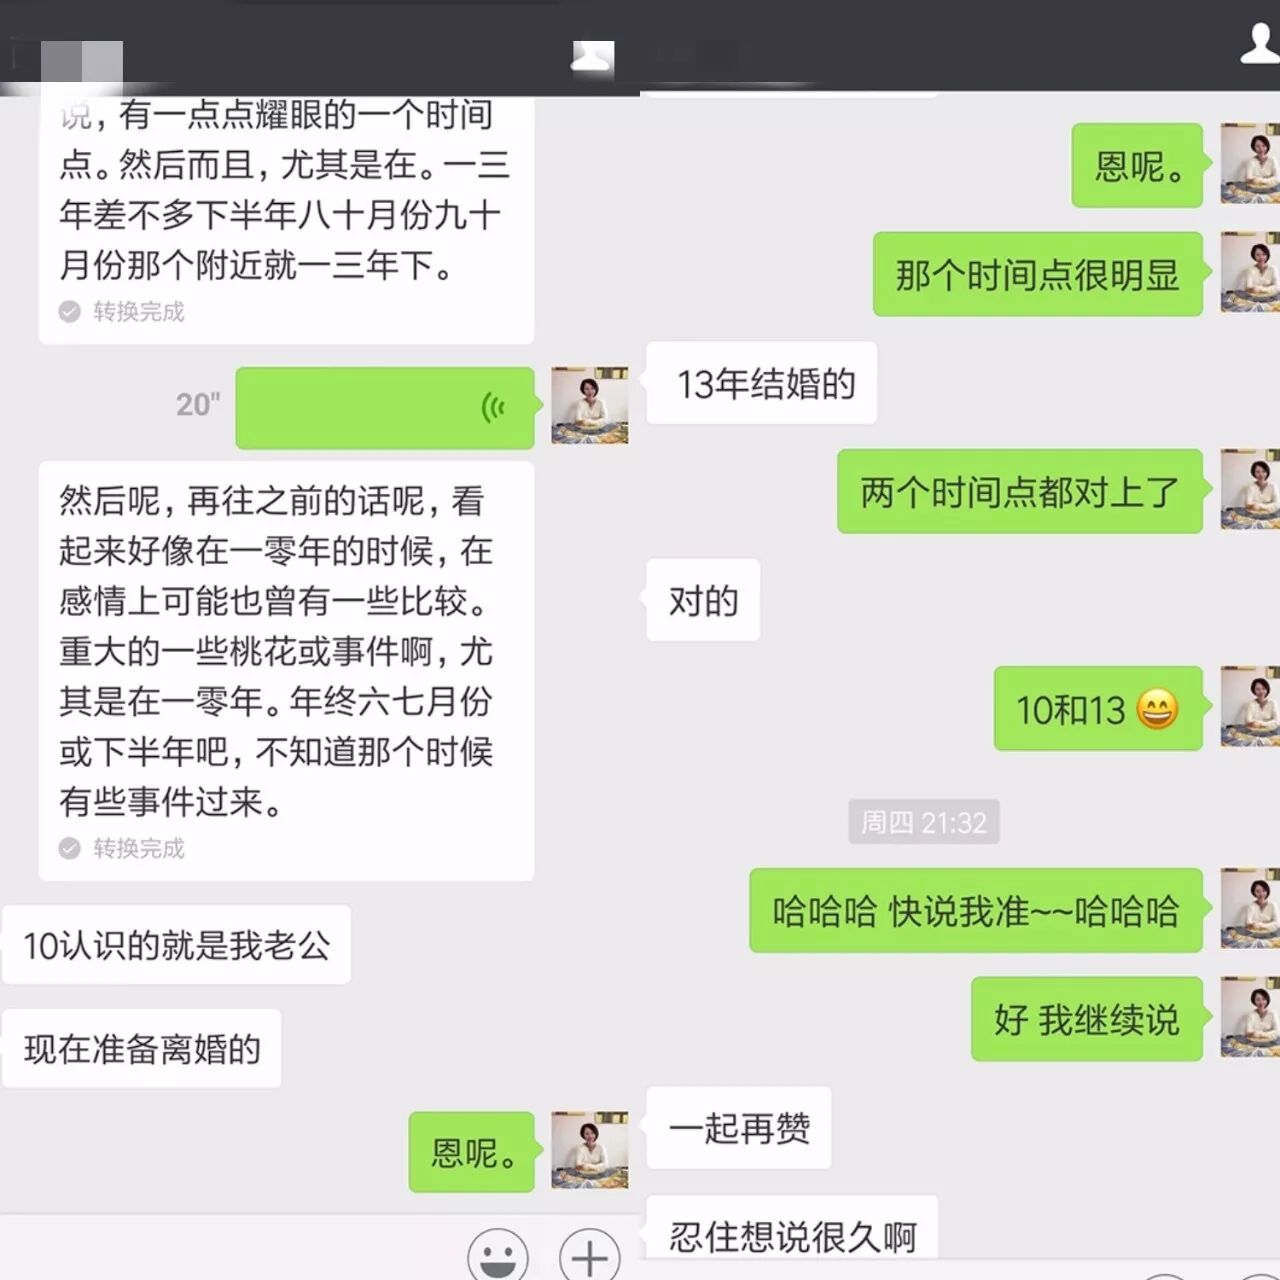
Task: Tap avatar beside 10和13 message
Action: pos(1250,706)
